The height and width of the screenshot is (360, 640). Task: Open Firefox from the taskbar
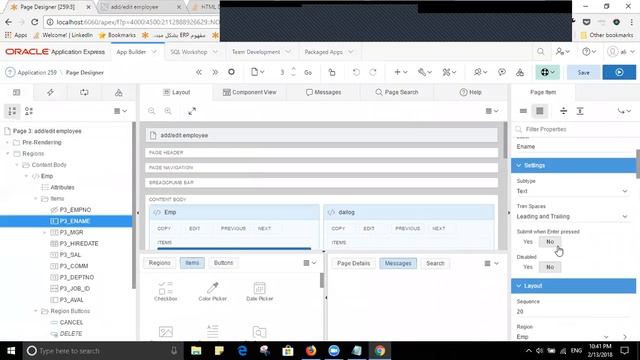311,351
